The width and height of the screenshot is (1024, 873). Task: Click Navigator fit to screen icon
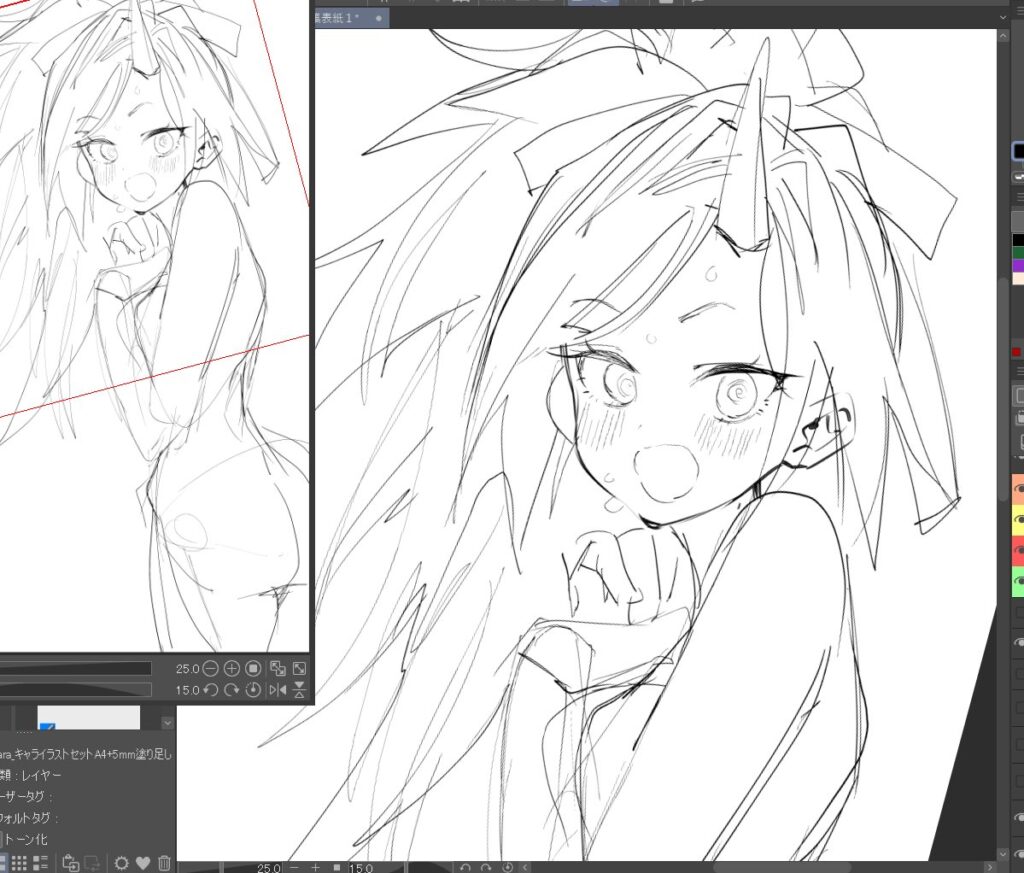tap(278, 668)
